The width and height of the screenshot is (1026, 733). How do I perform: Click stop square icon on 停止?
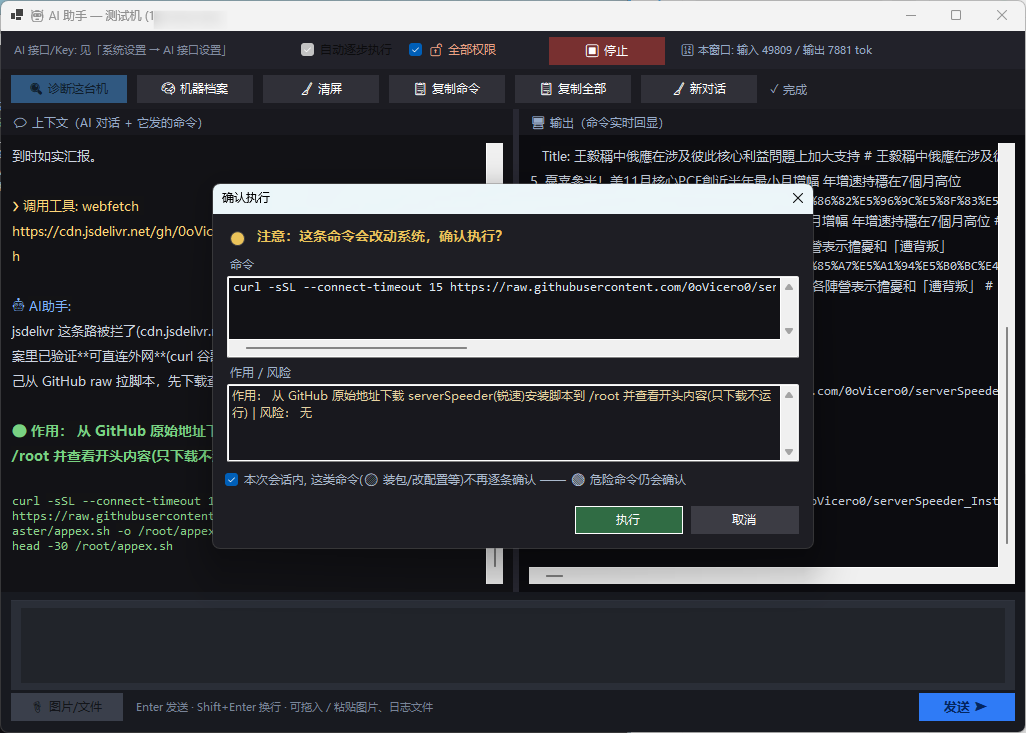click(x=592, y=50)
